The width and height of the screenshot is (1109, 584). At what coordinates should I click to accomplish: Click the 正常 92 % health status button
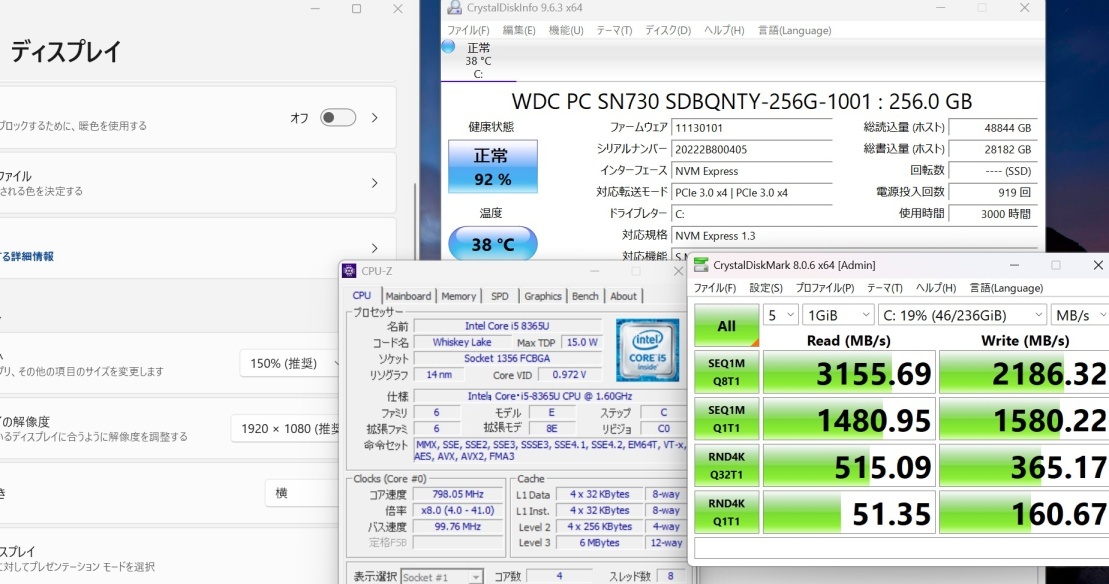click(493, 167)
